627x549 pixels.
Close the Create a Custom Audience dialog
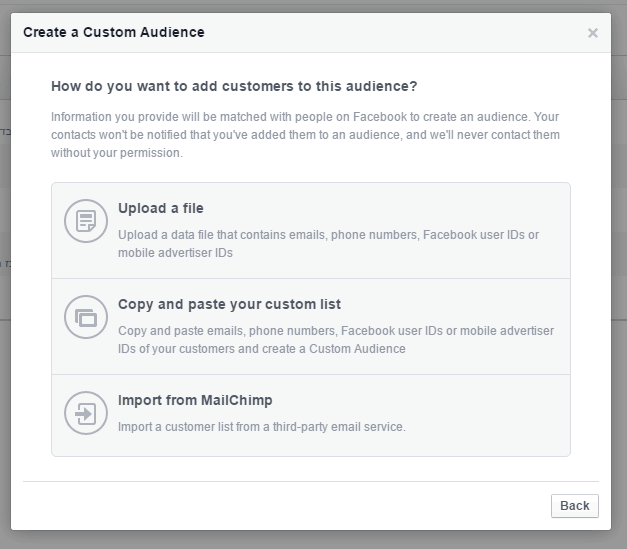tap(593, 33)
